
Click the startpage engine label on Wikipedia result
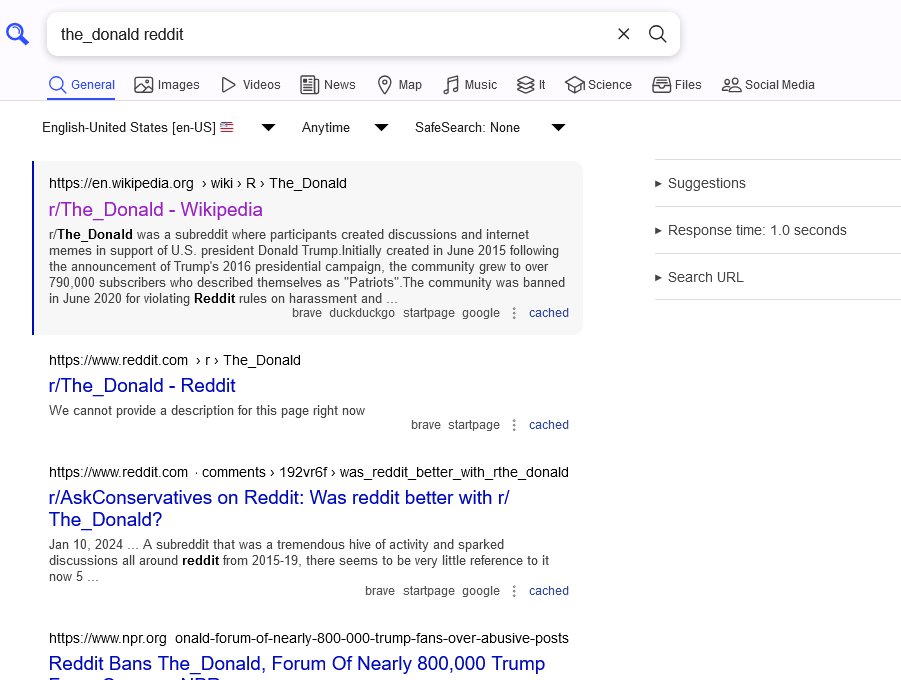[429, 313]
